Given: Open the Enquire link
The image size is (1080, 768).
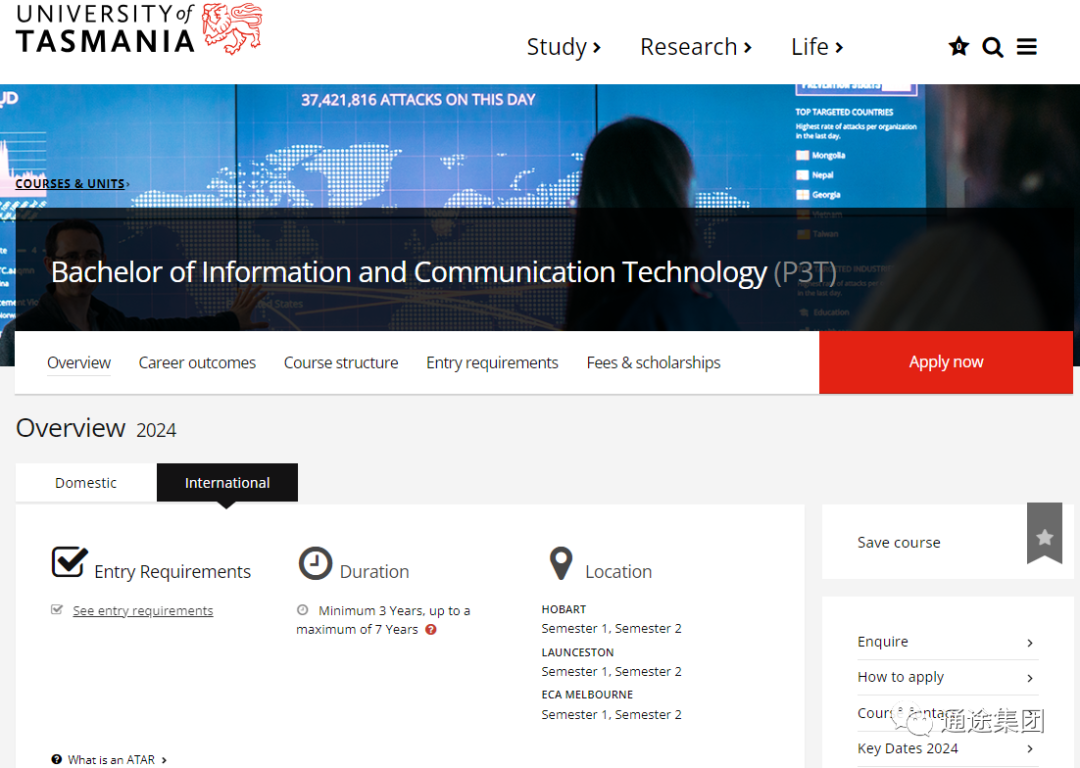Looking at the screenshot, I should 882,642.
